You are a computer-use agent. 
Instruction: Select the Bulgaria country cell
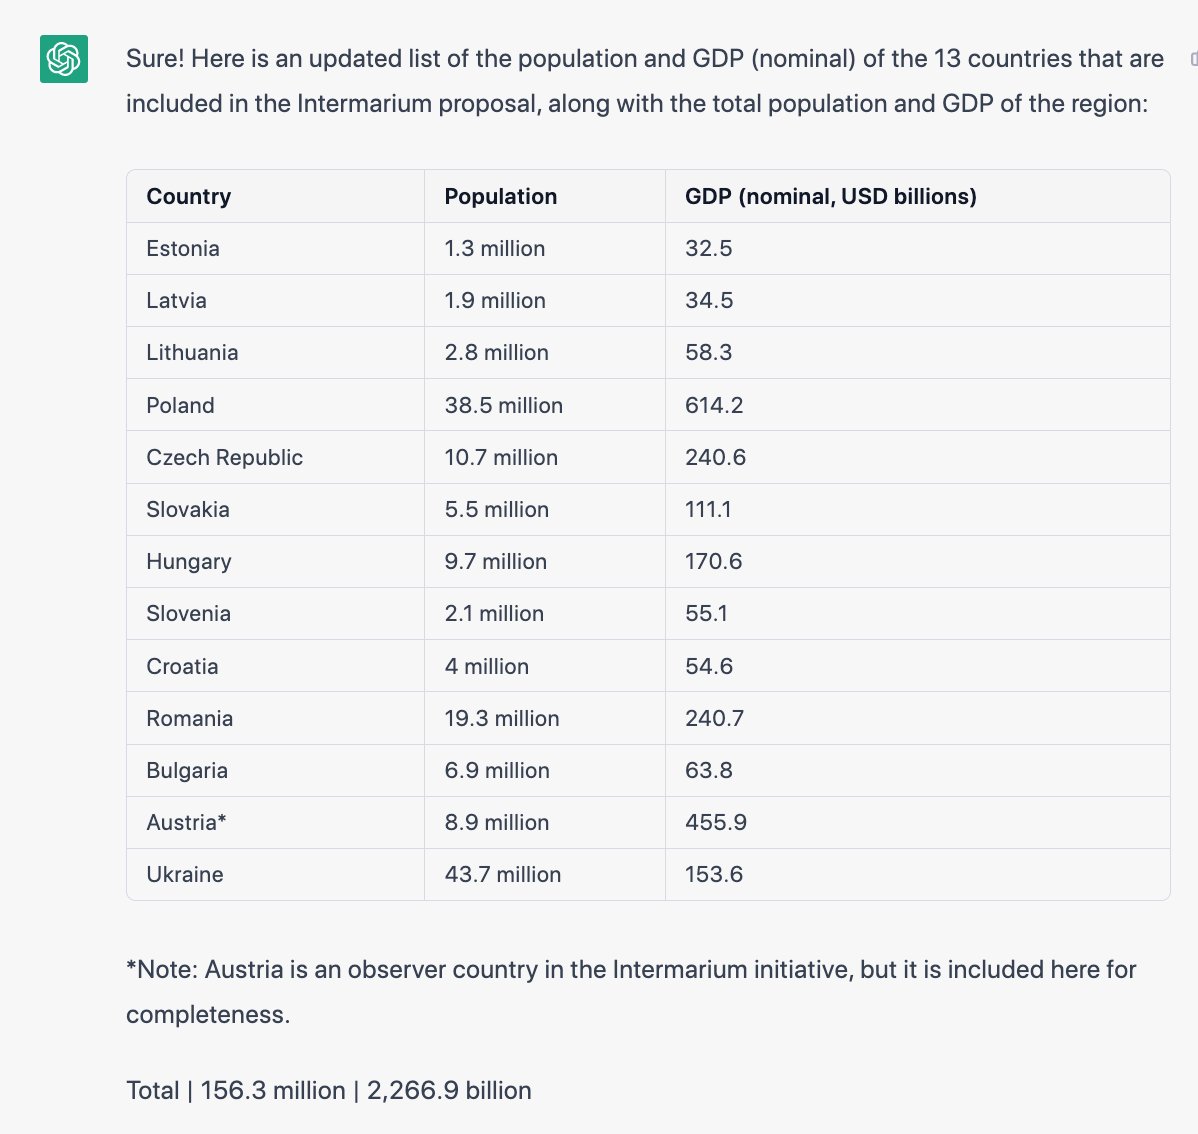click(187, 771)
